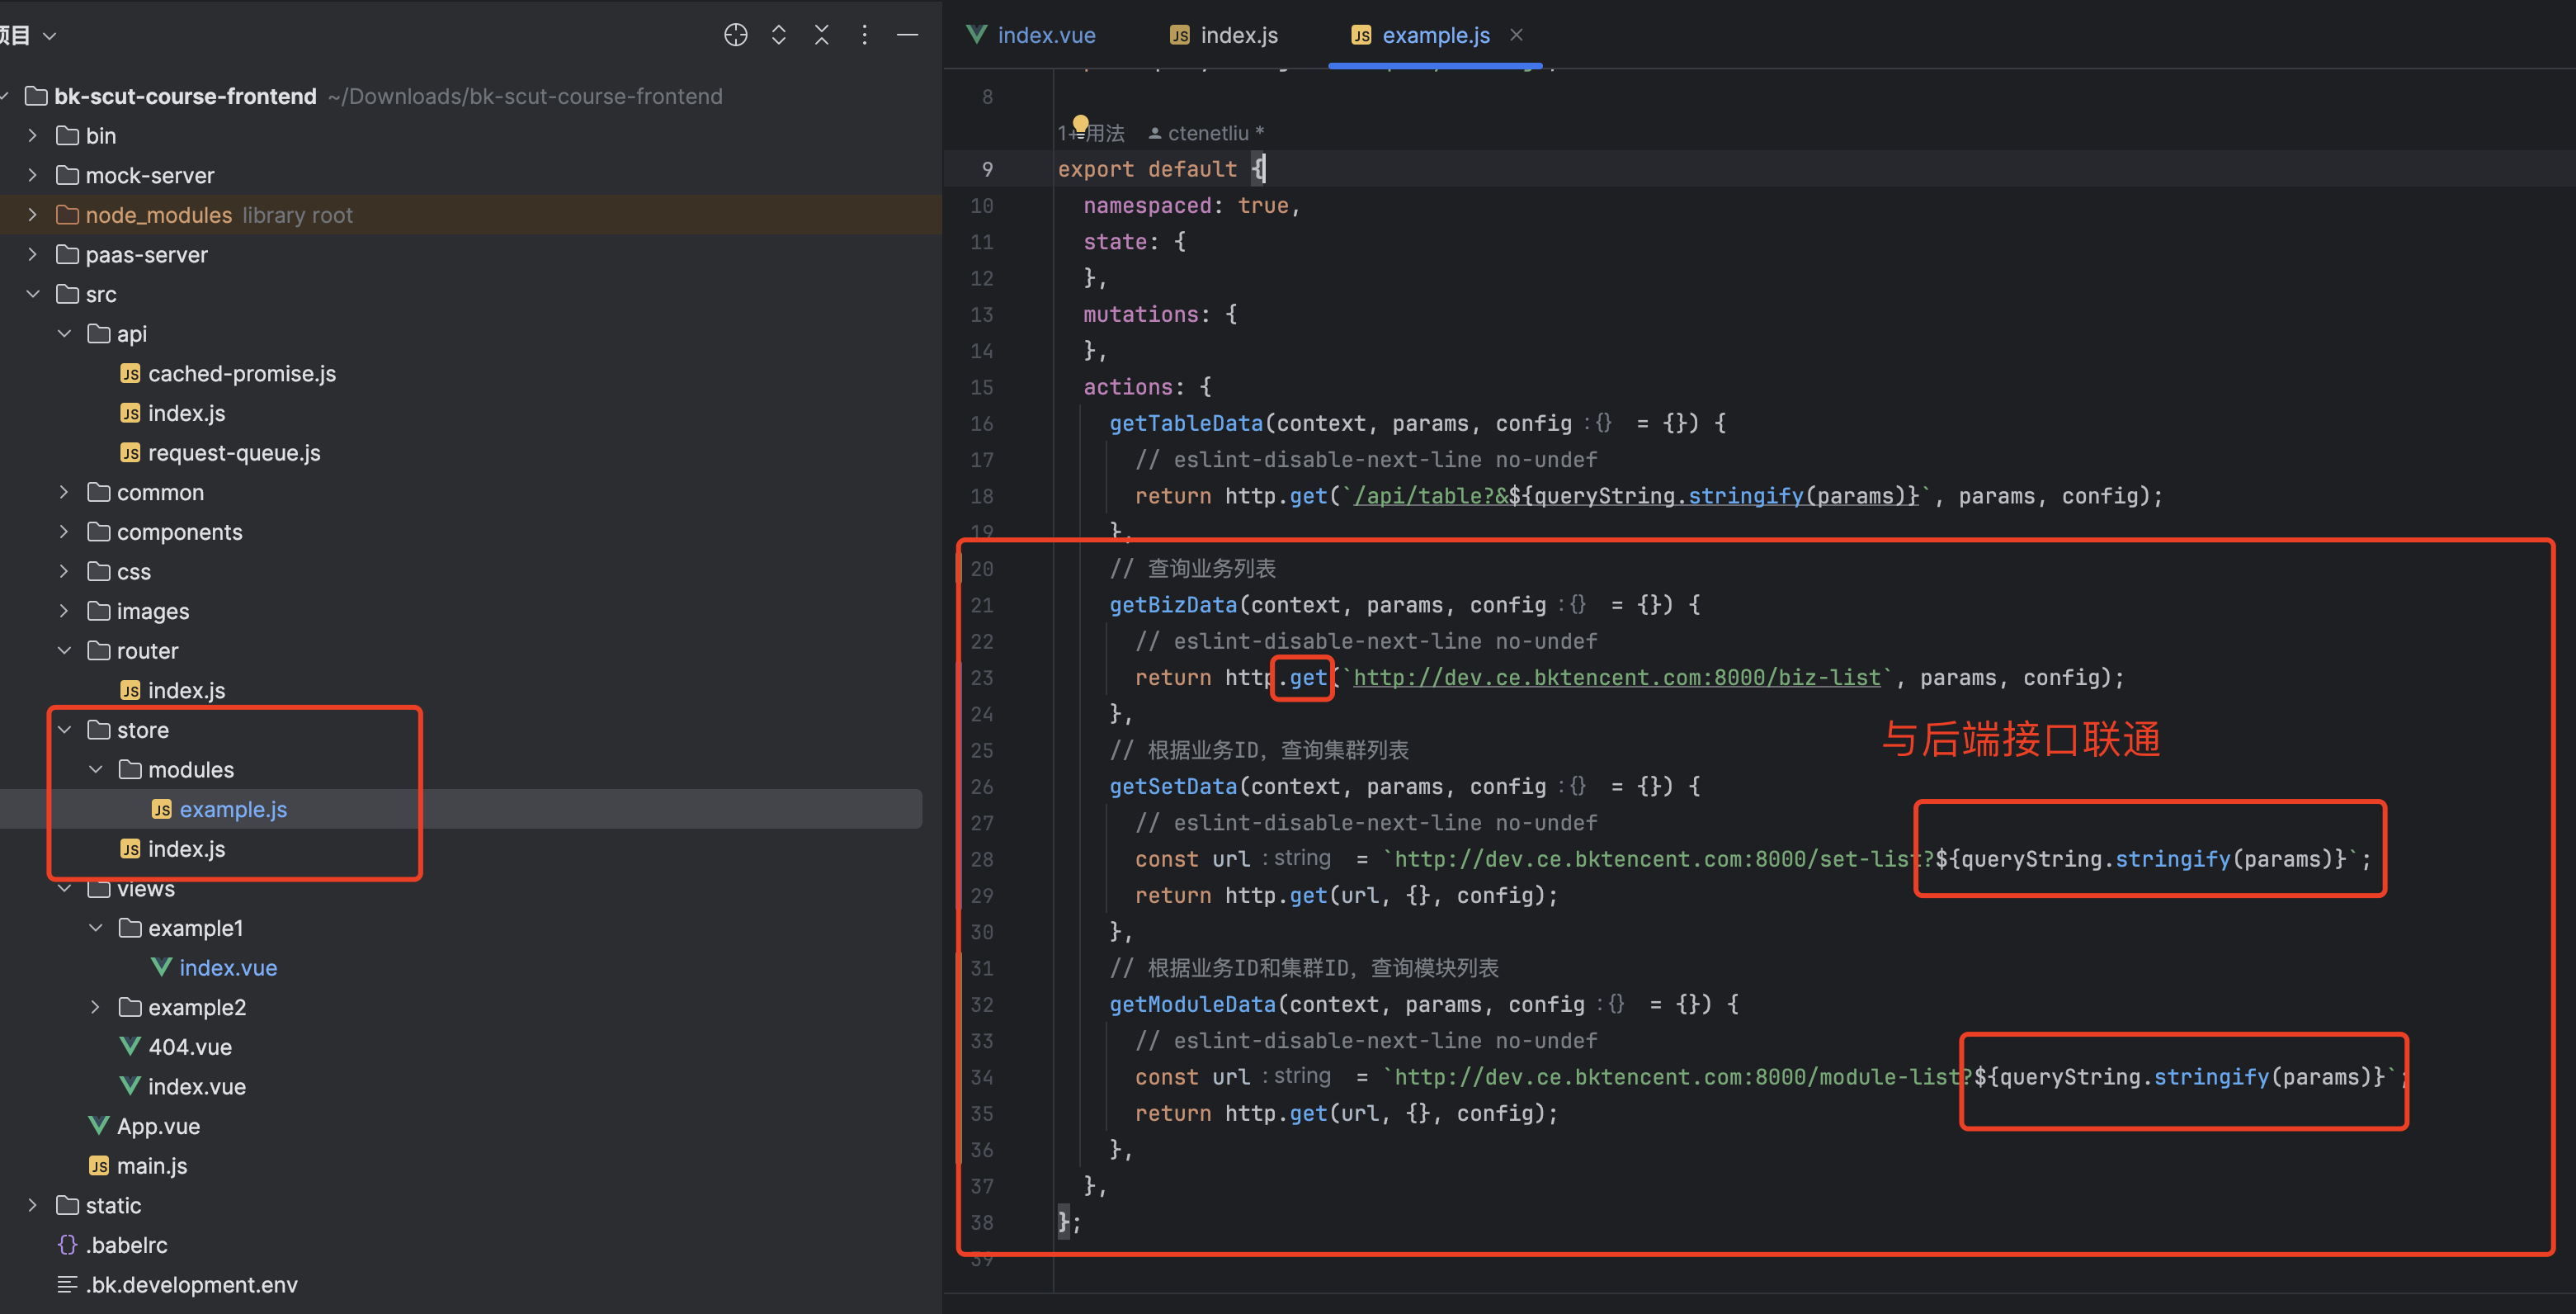Click the collapse all tree icon
This screenshot has height=1314, width=2576.
[x=821, y=35]
